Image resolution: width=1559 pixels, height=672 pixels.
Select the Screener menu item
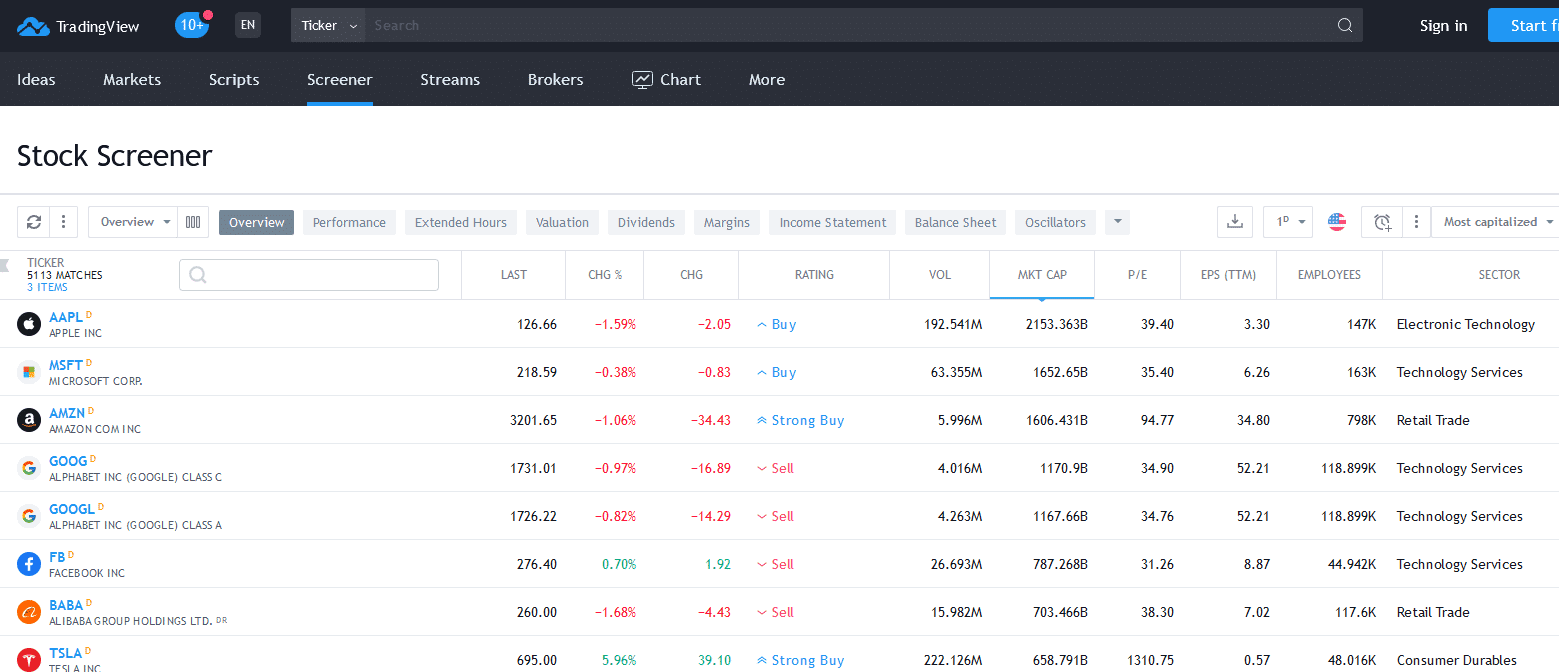340,80
